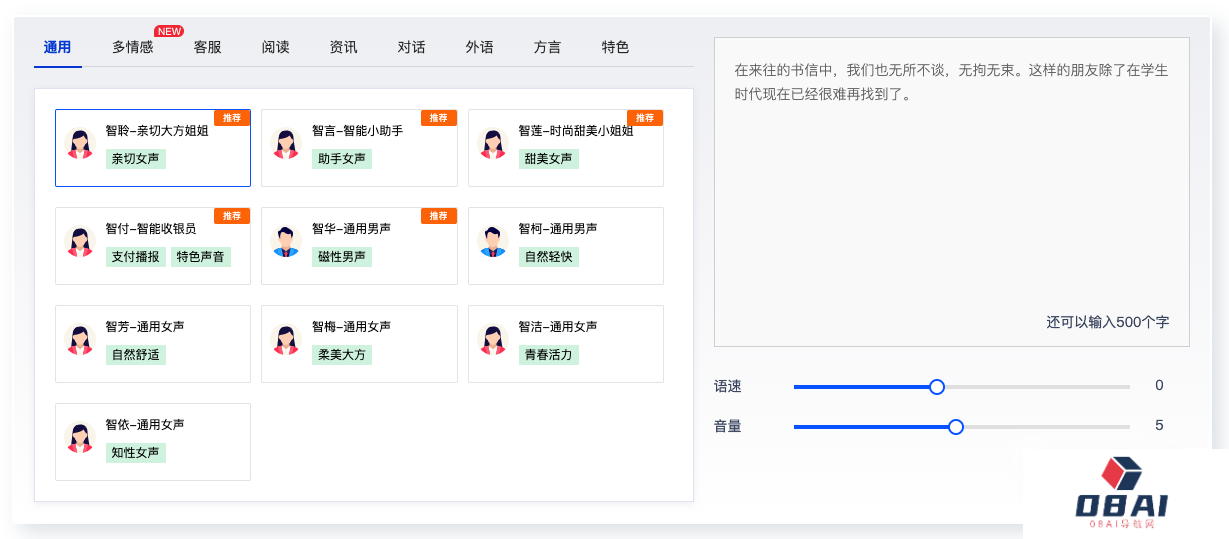Select the 智柯-通用男声 male avatar
Screen dimensions: 1229x539
coord(492,241)
